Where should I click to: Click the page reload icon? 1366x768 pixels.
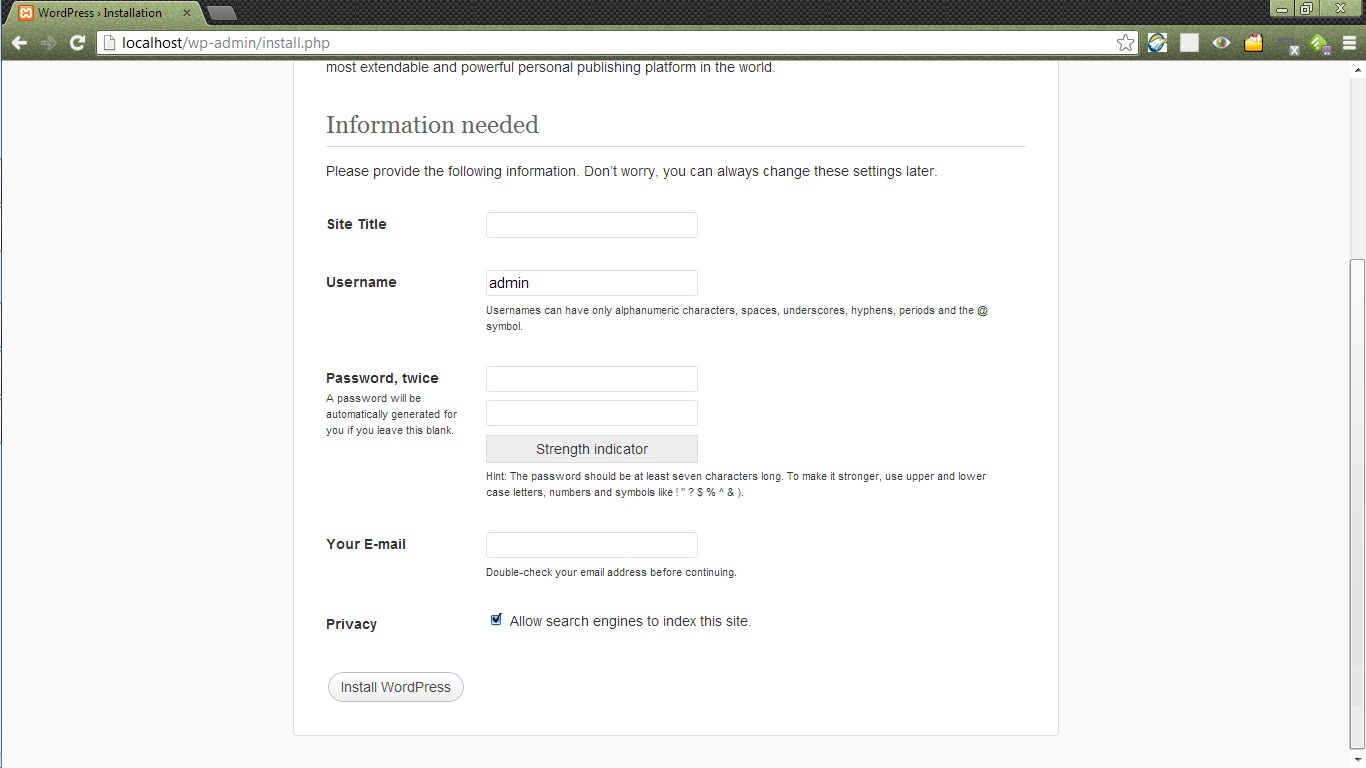pyautogui.click(x=77, y=42)
